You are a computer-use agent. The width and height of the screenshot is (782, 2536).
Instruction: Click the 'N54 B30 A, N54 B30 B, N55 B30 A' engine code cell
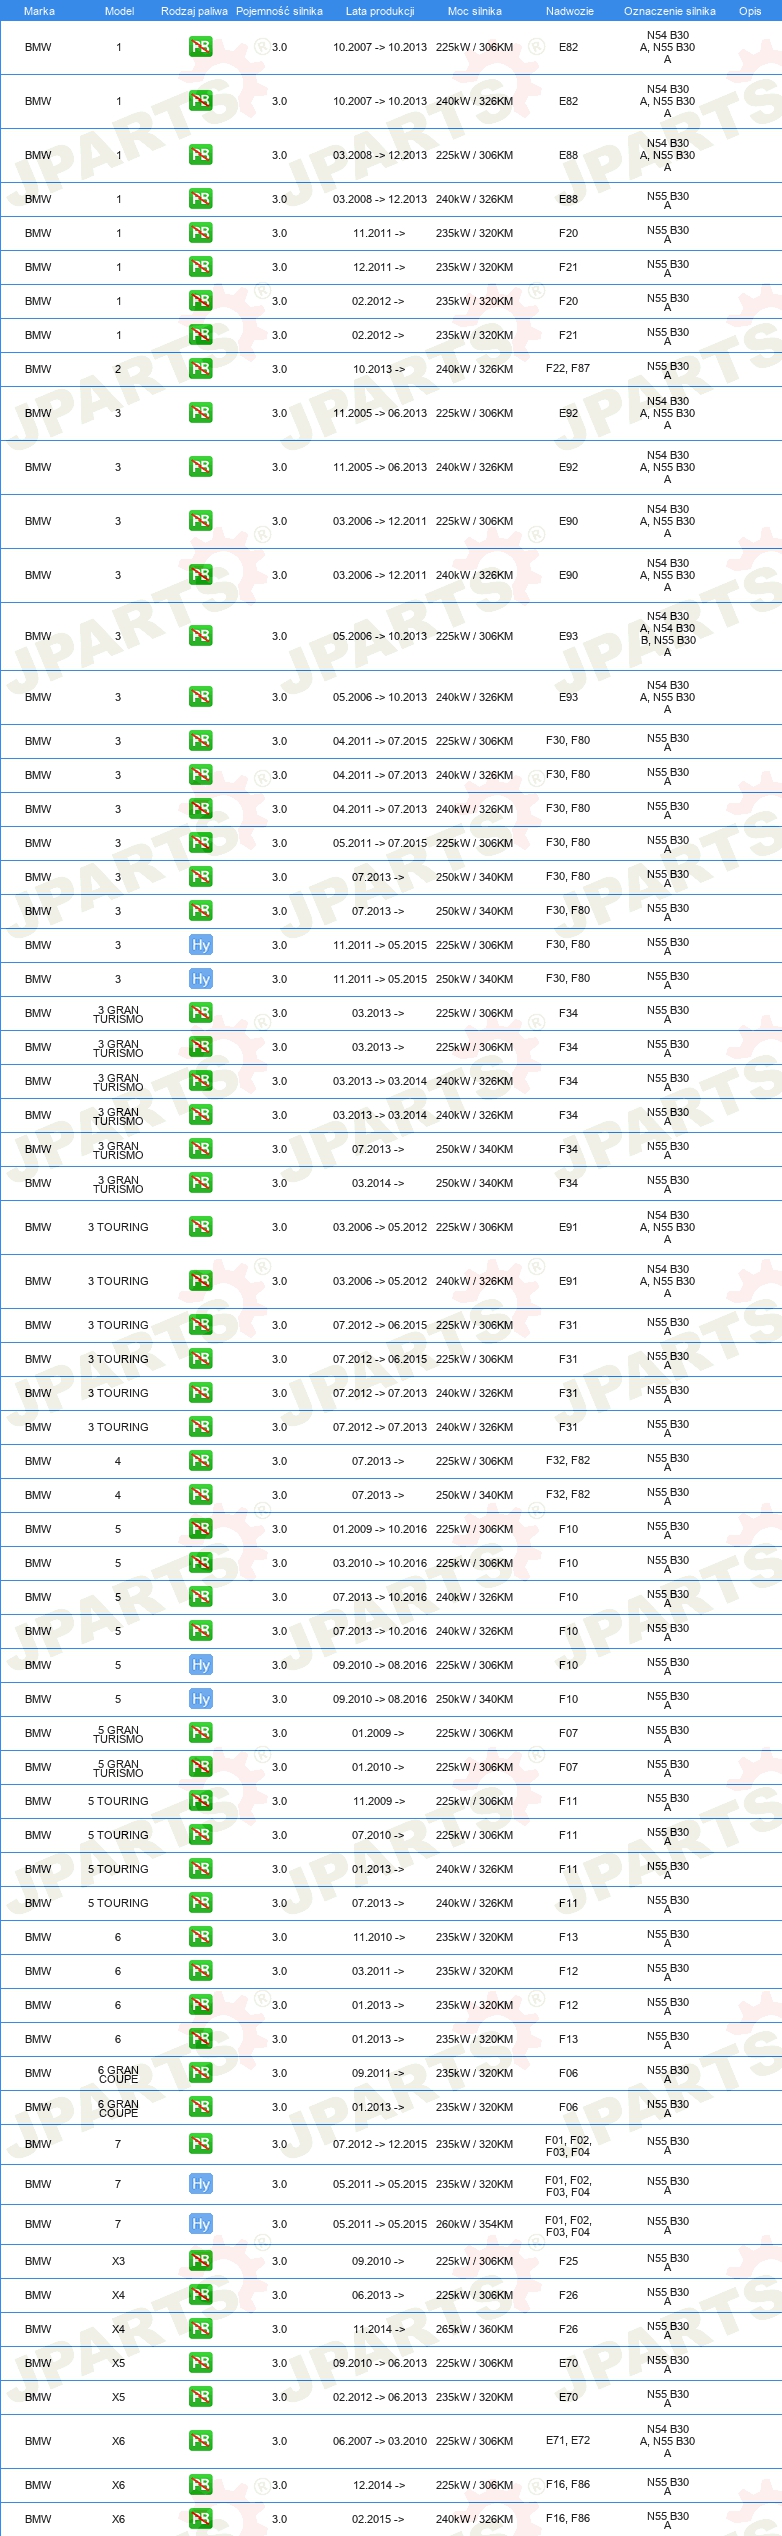click(x=668, y=634)
